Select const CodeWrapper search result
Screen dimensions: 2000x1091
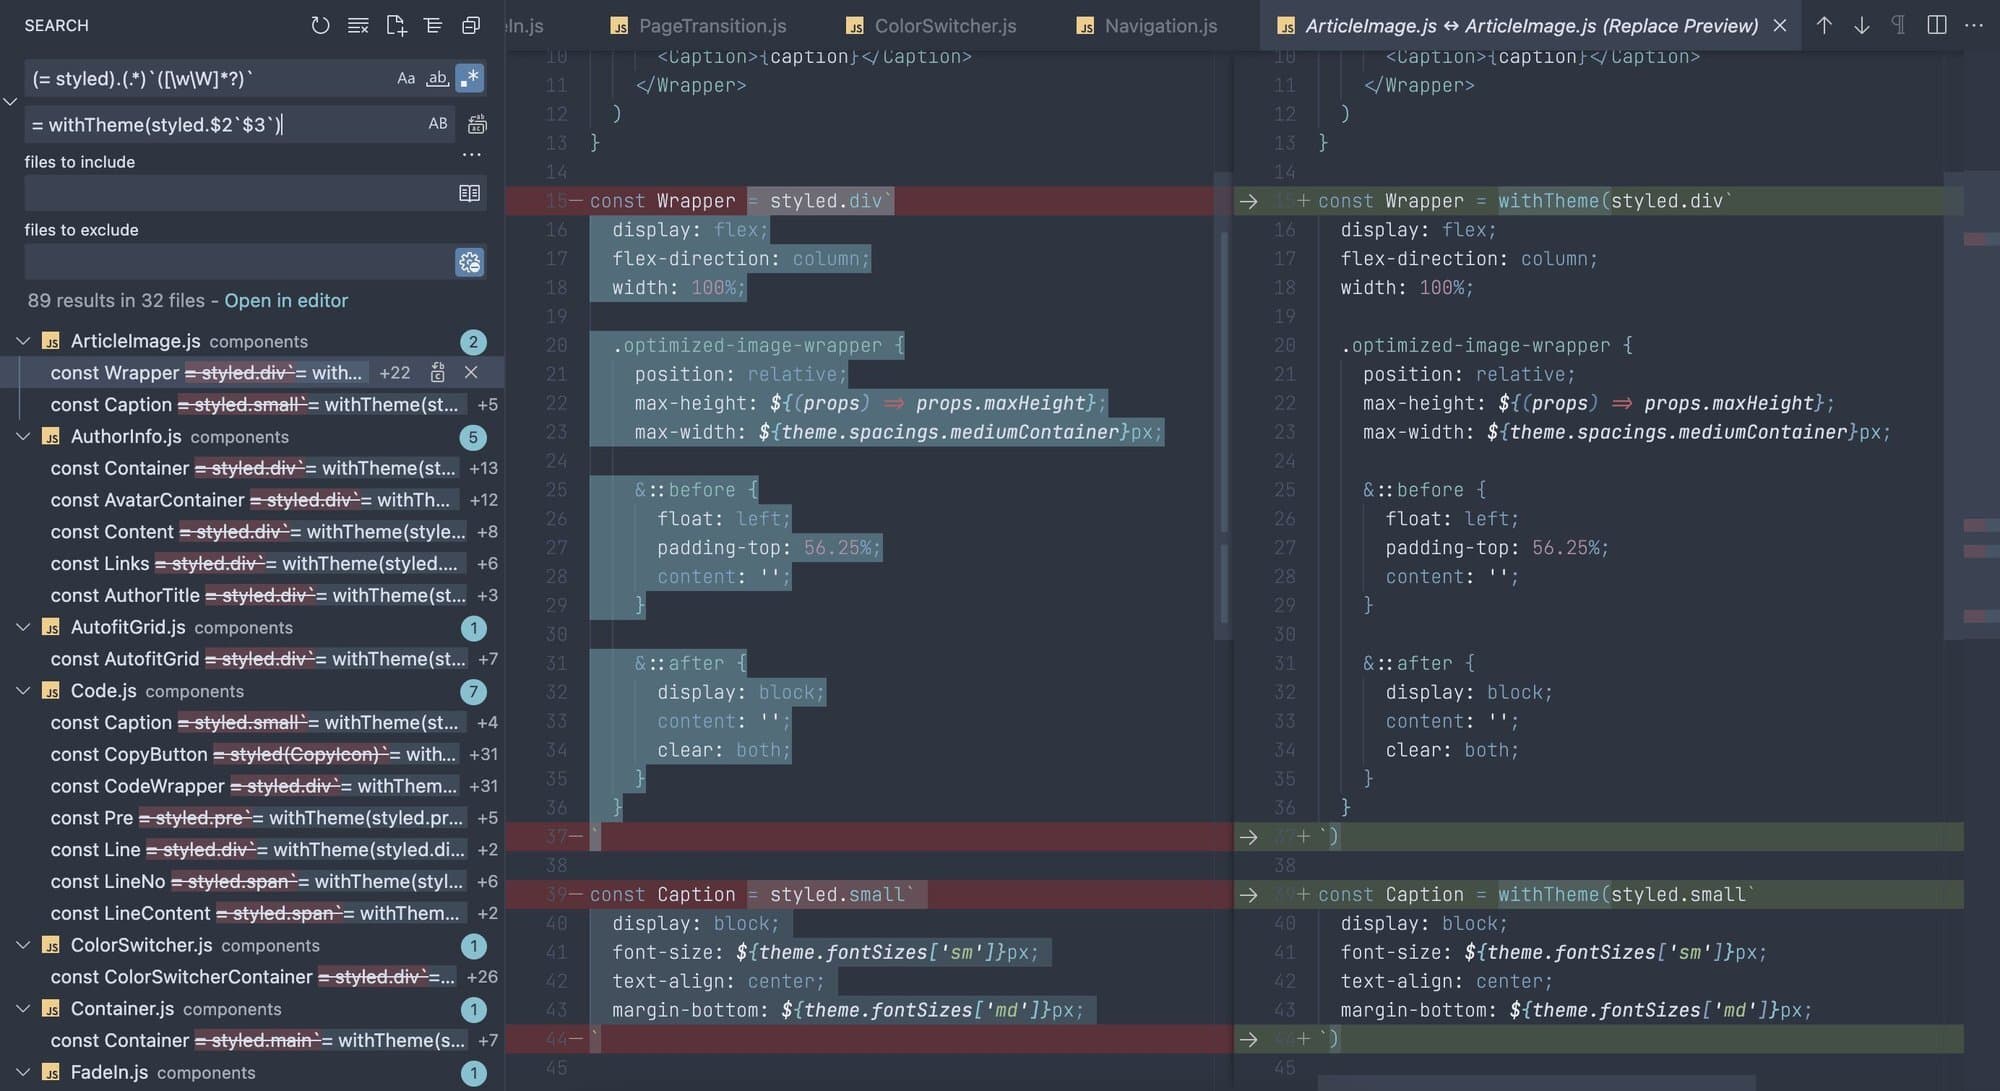pos(252,786)
